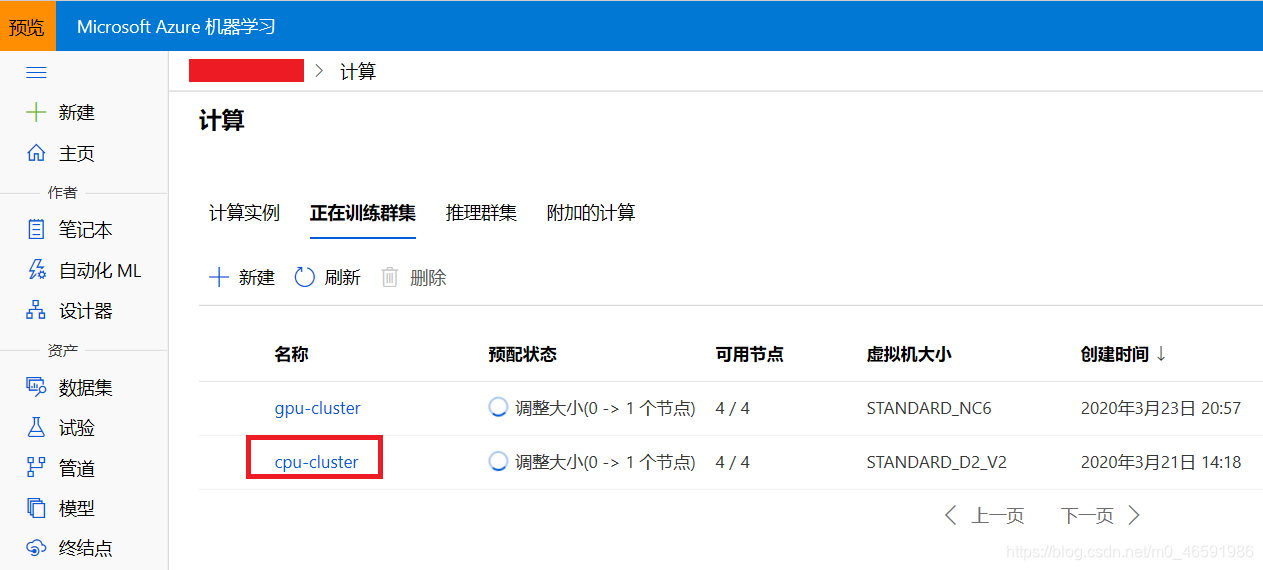
Task: Sort by the 名称 column header
Action: click(291, 354)
